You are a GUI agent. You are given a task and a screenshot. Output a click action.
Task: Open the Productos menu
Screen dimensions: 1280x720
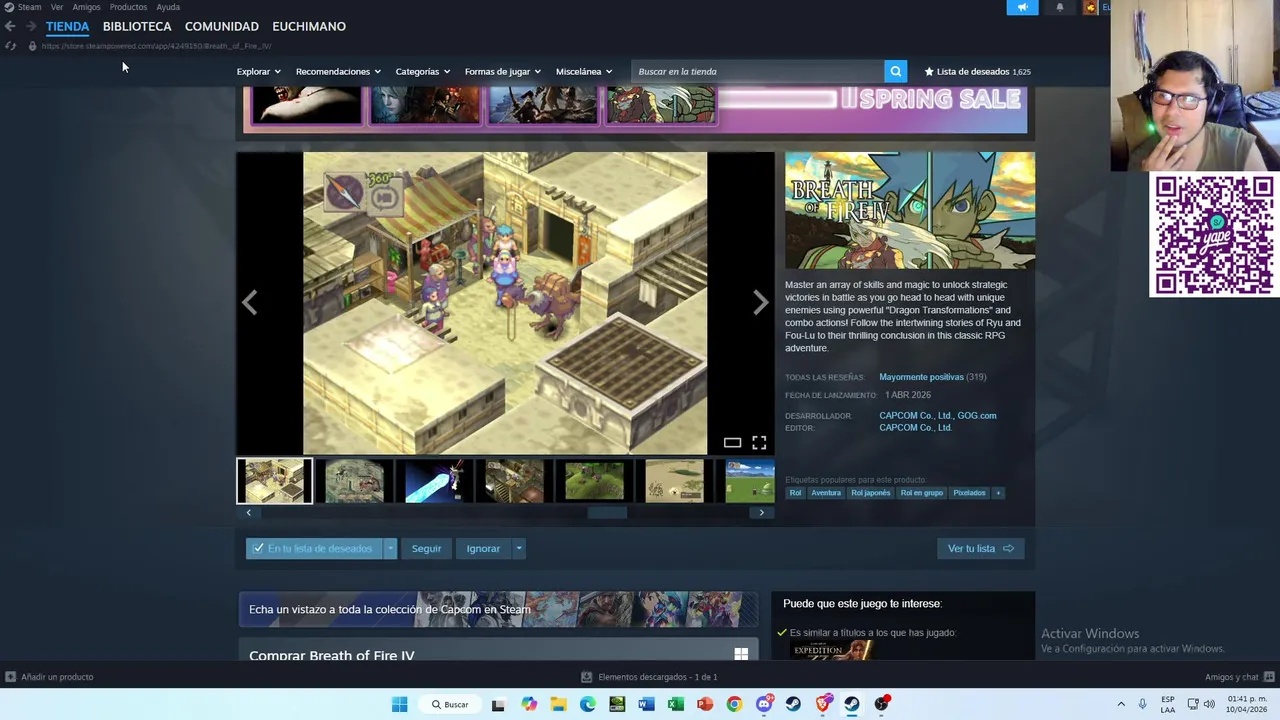point(128,7)
